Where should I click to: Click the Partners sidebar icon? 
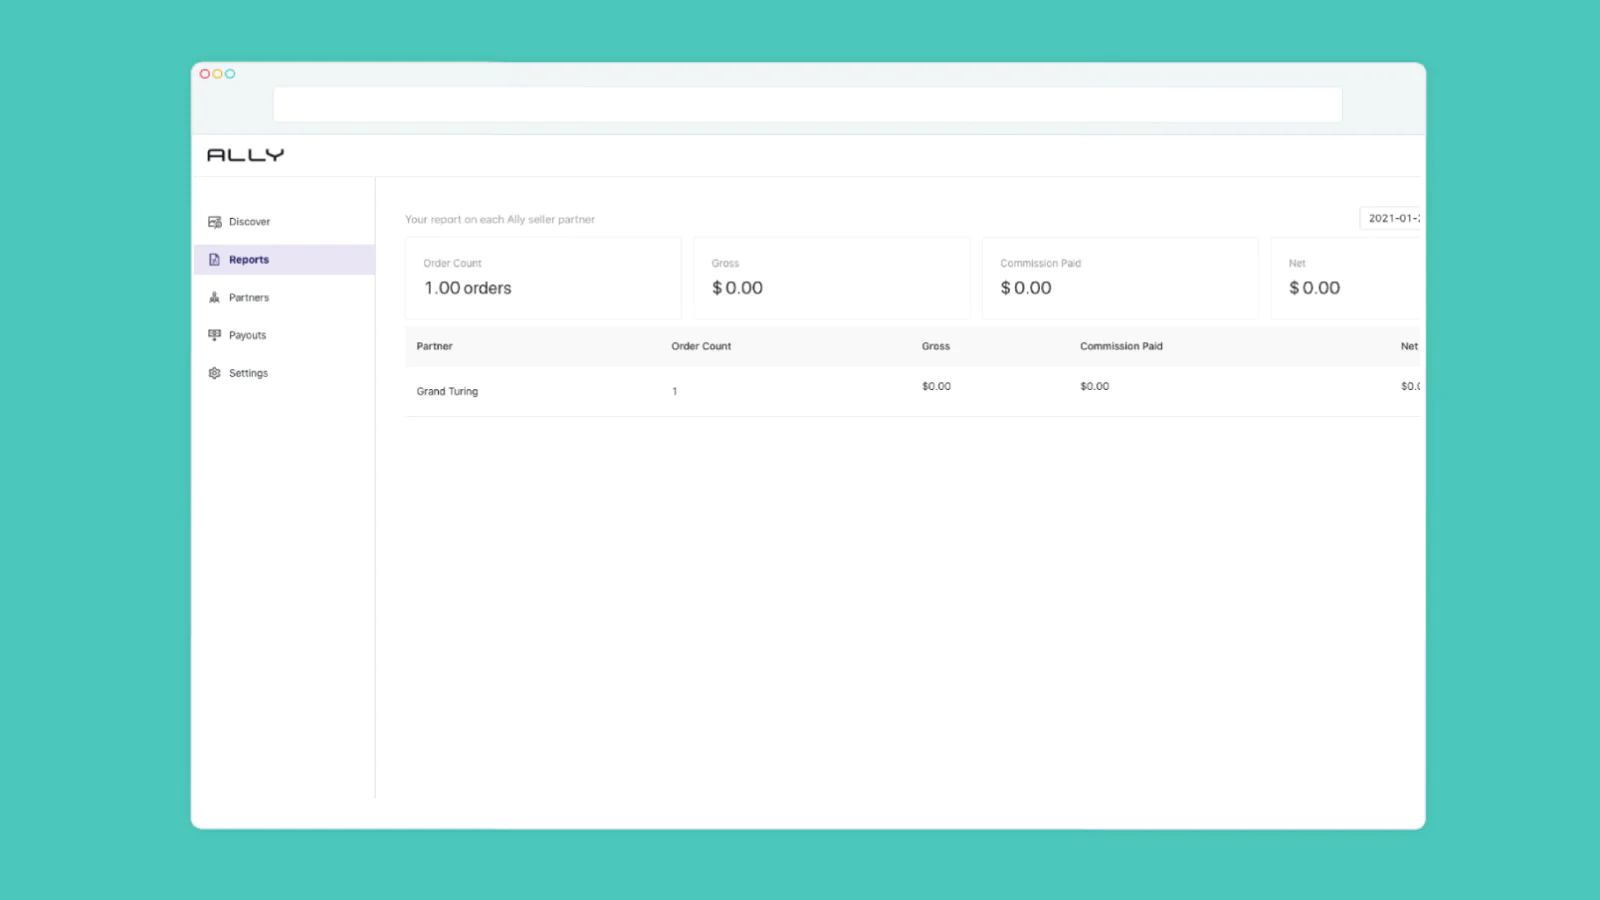[214, 298]
